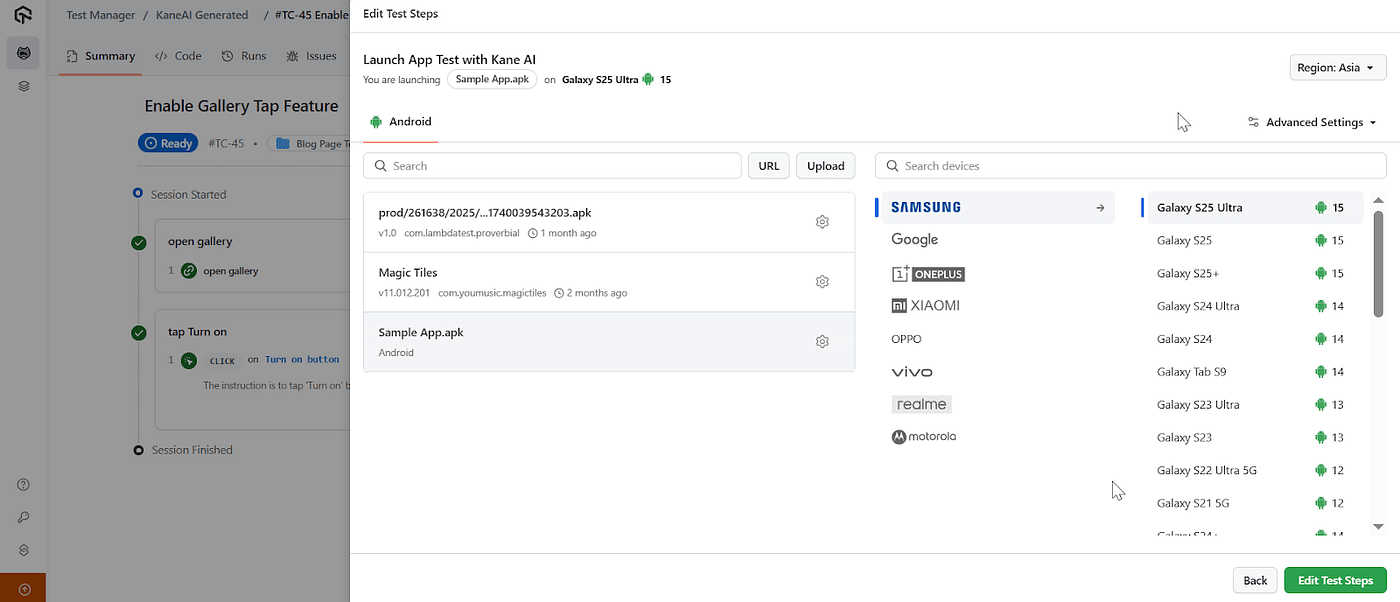
Task: Expand the Advanced Settings dropdown
Action: [1312, 122]
